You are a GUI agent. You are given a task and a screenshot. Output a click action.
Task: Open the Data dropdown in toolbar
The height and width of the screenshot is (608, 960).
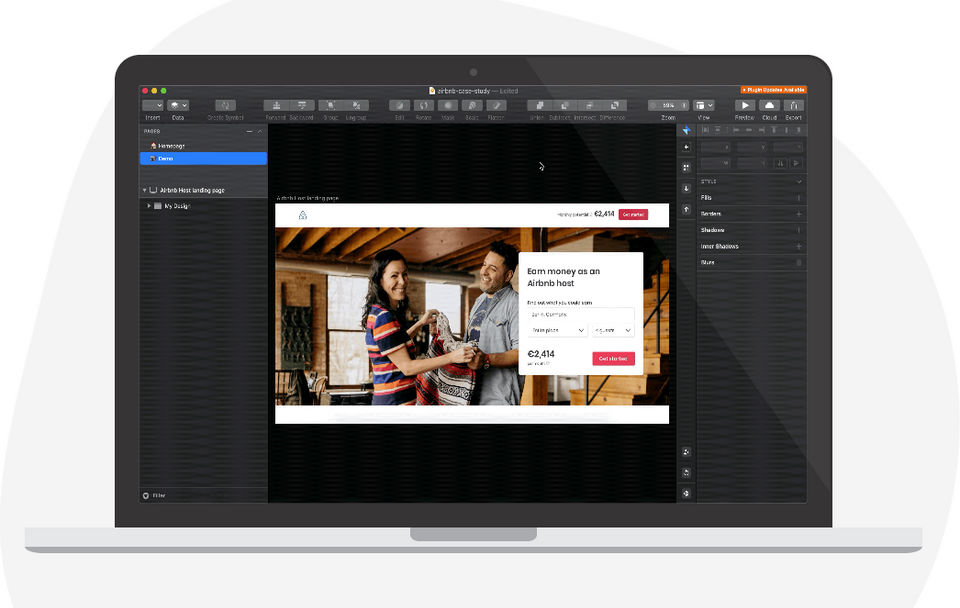tap(178, 105)
